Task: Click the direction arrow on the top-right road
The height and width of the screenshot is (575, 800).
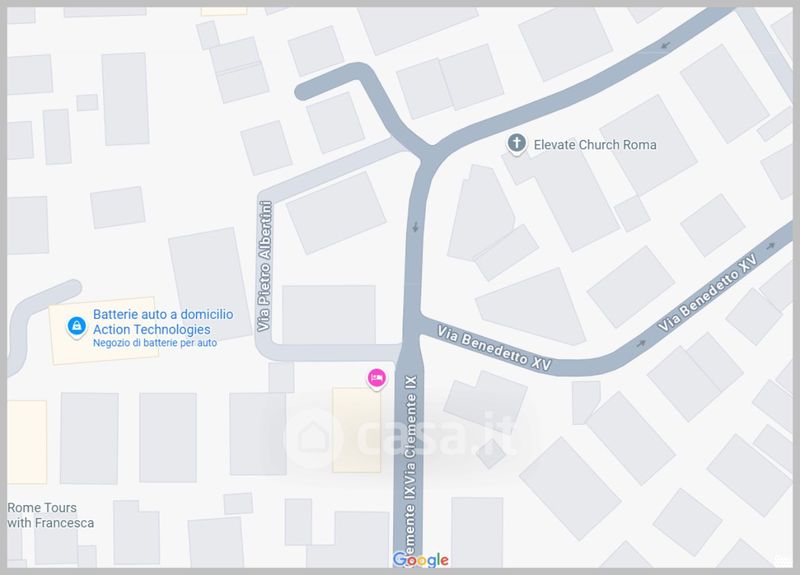Action: [665, 45]
